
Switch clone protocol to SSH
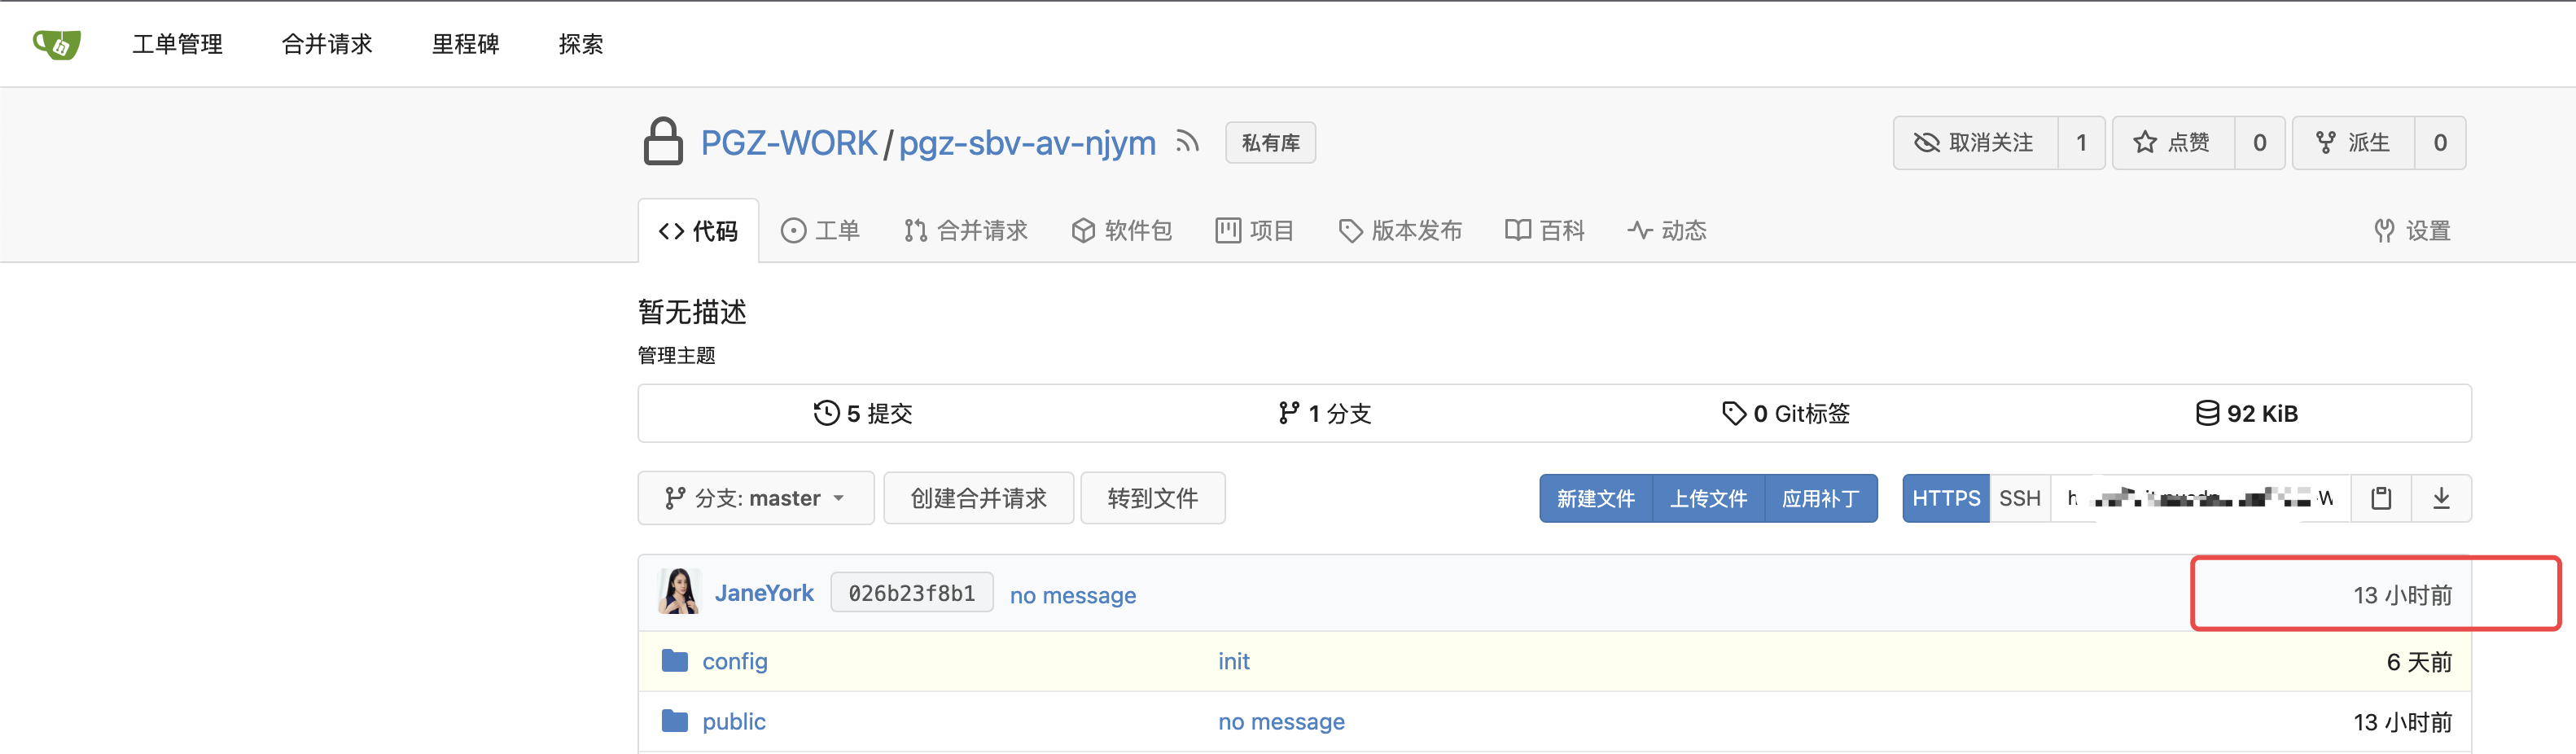click(x=2020, y=497)
